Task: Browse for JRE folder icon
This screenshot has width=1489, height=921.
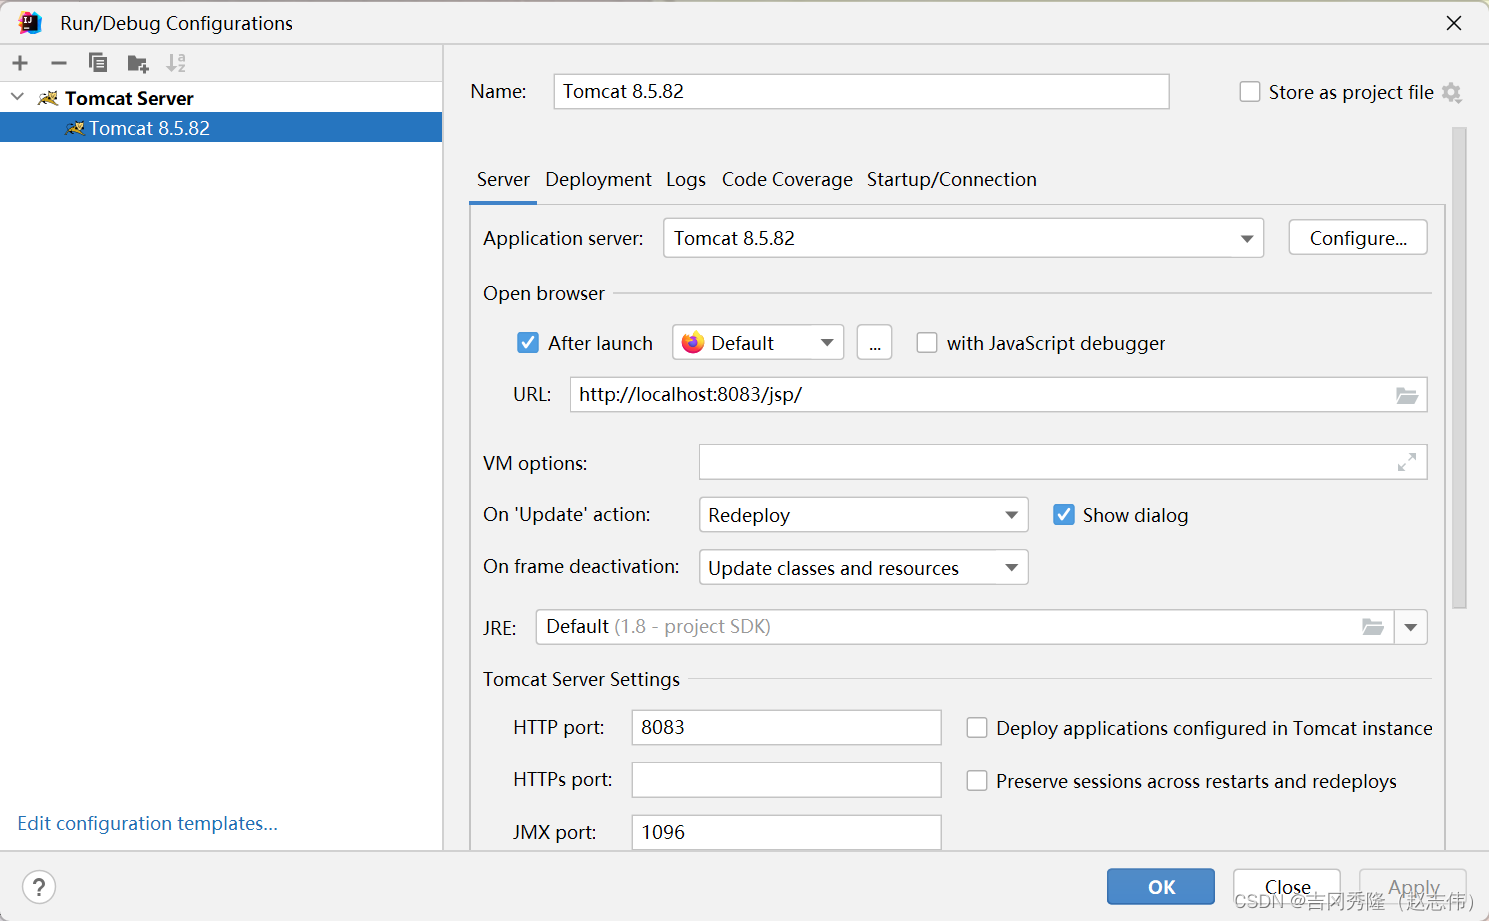Action: pos(1373,627)
